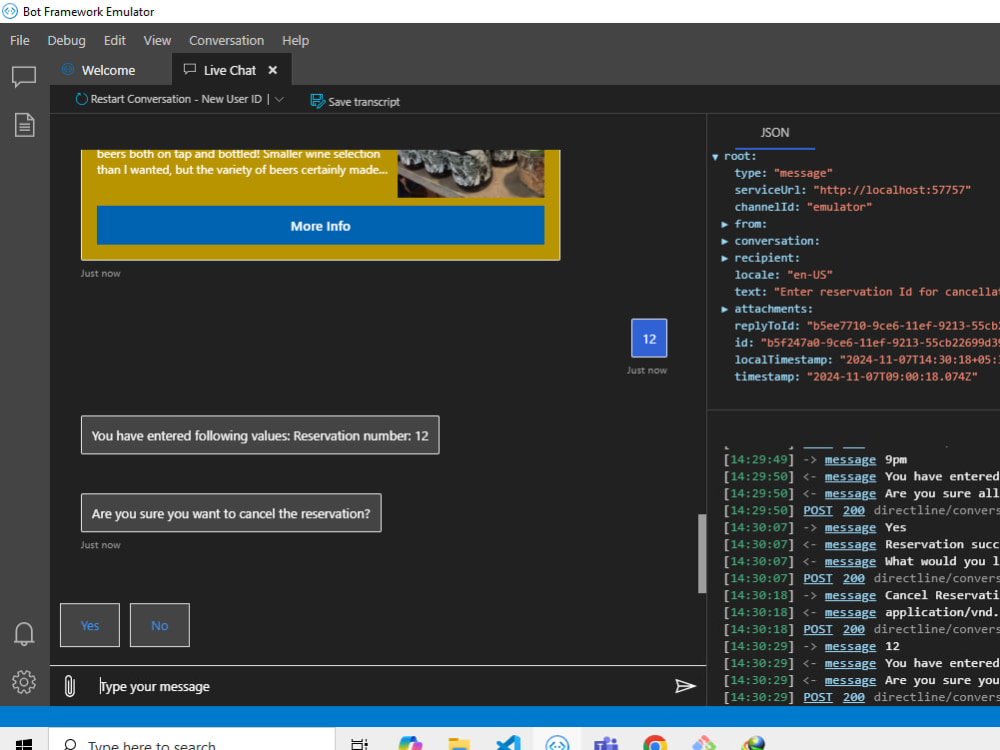Open the transcript explorer via document icon

point(23,124)
